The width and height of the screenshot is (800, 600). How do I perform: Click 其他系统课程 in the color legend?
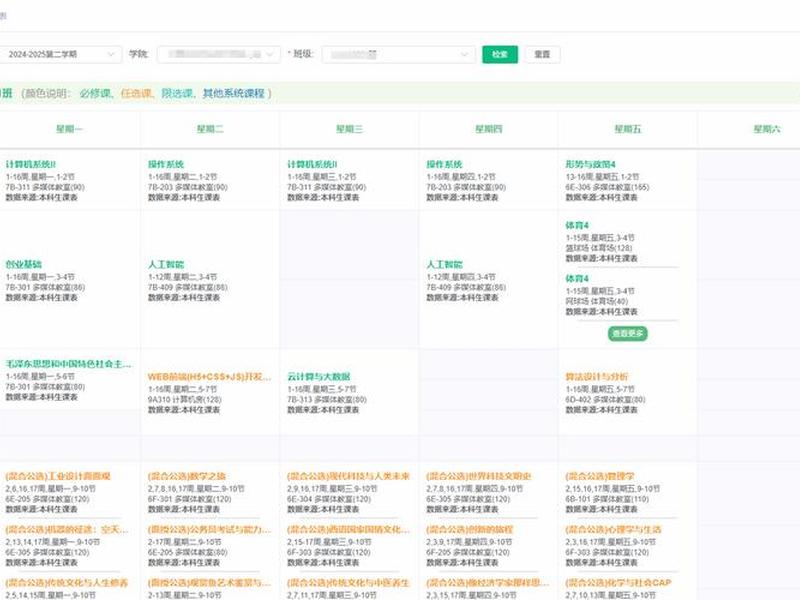coord(234,93)
